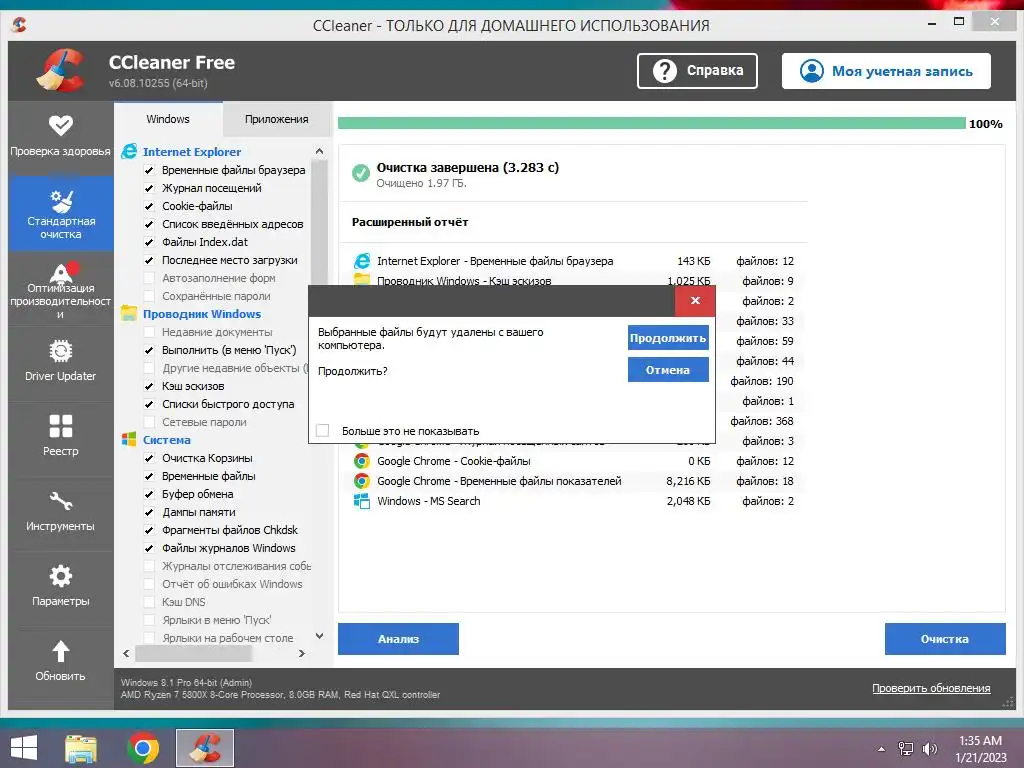Click the Windows - MS Search row icon

(362, 501)
